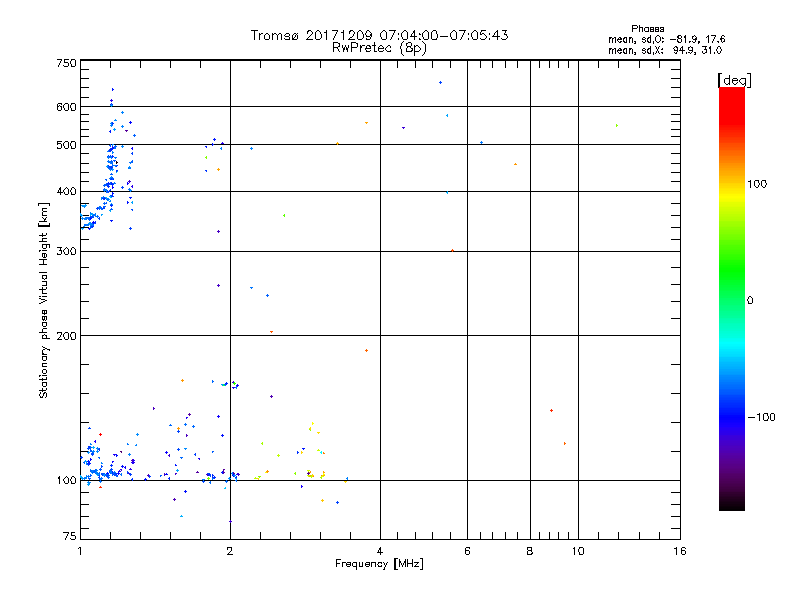This screenshot has width=800, height=600.
Task: Click the y-axis tick label '200'
Action: 66,336
